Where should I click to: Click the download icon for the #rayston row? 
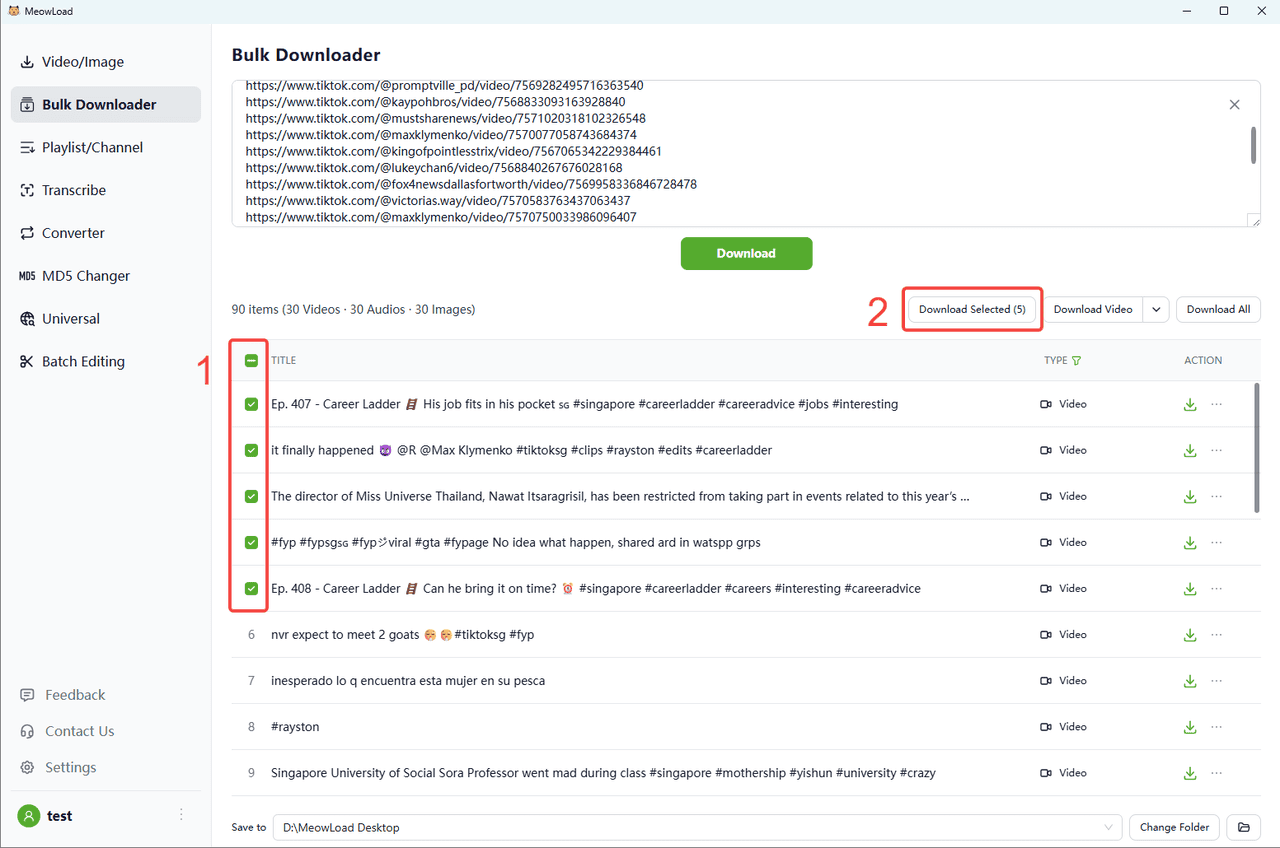pos(1190,727)
